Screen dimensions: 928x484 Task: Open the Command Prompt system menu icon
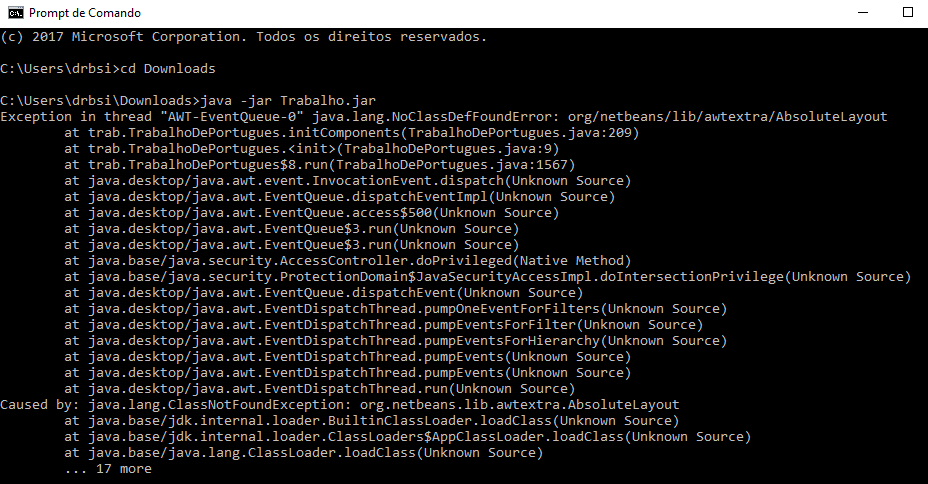[x=16, y=12]
